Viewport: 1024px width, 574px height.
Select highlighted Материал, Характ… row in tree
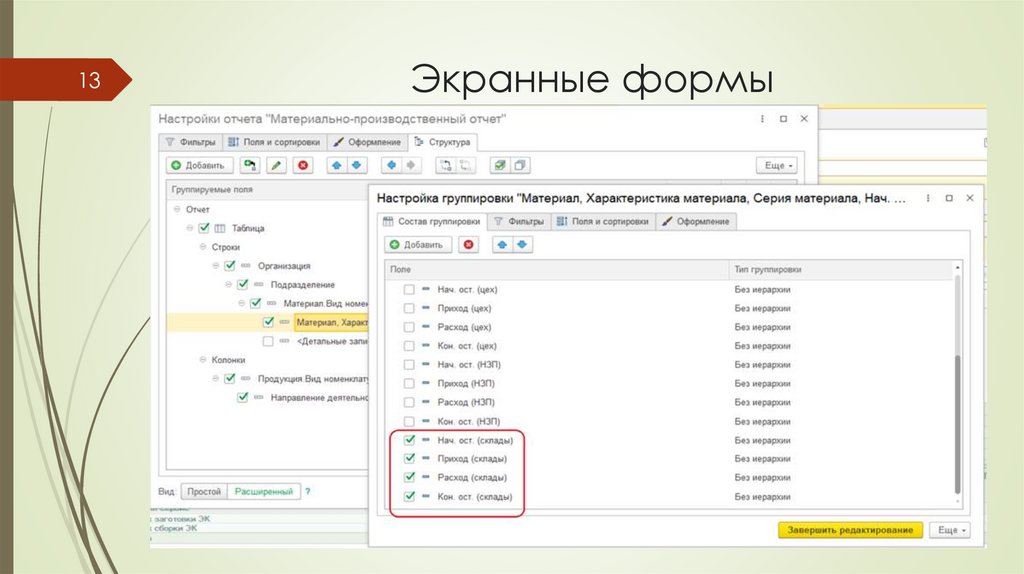click(x=268, y=323)
